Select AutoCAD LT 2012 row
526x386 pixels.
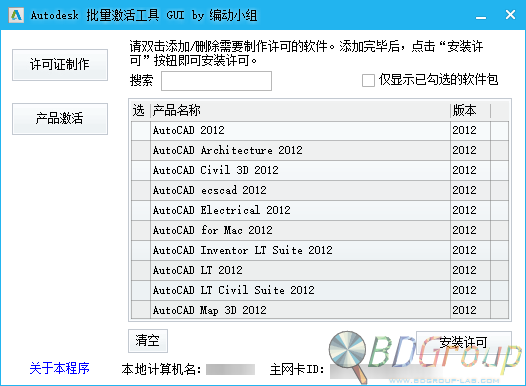click(320, 270)
